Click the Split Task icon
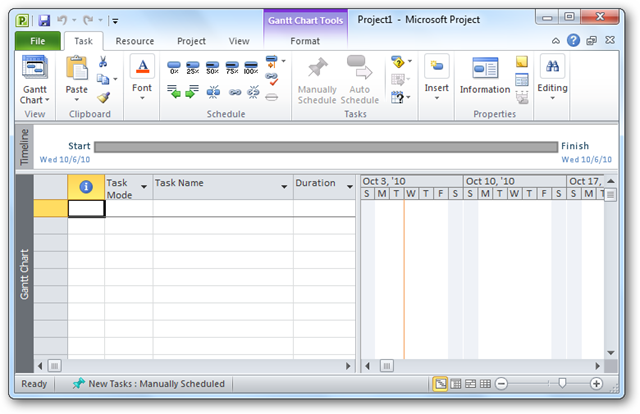This screenshot has height=414, width=640. point(213,92)
